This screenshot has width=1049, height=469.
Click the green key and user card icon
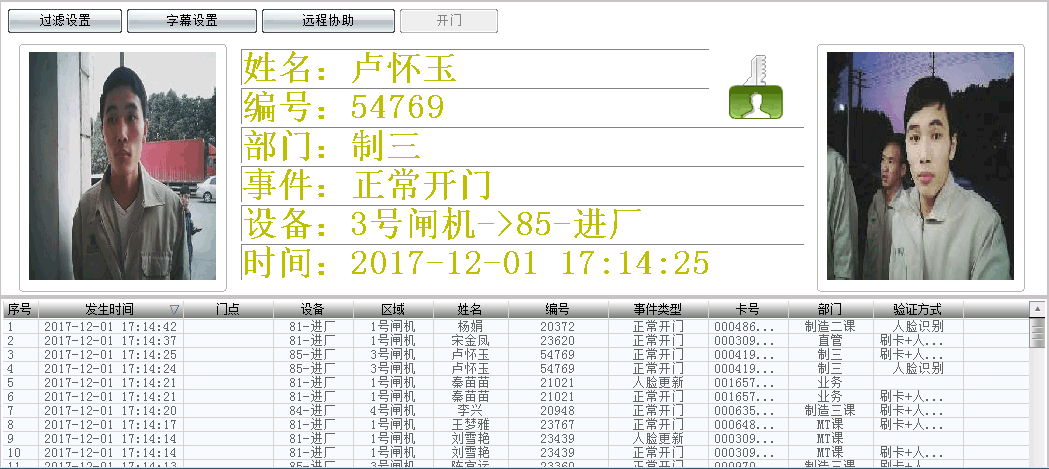coord(756,89)
